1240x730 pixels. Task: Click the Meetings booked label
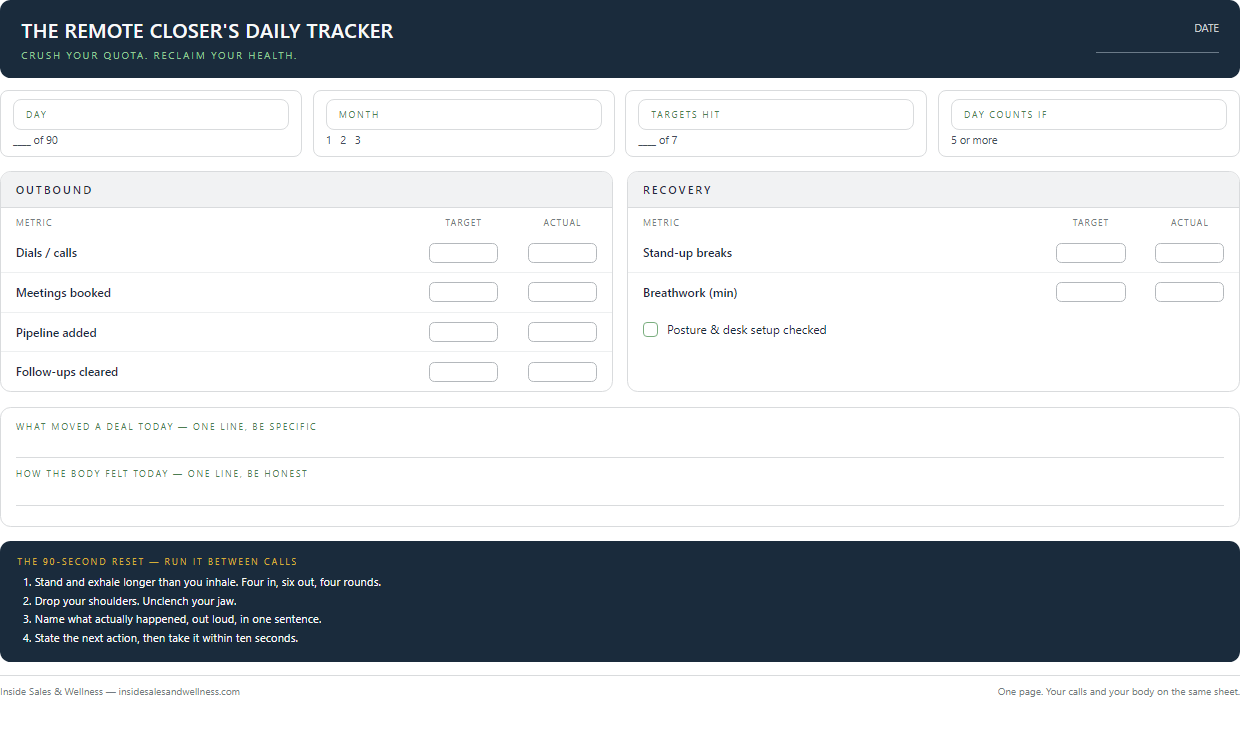click(x=63, y=293)
